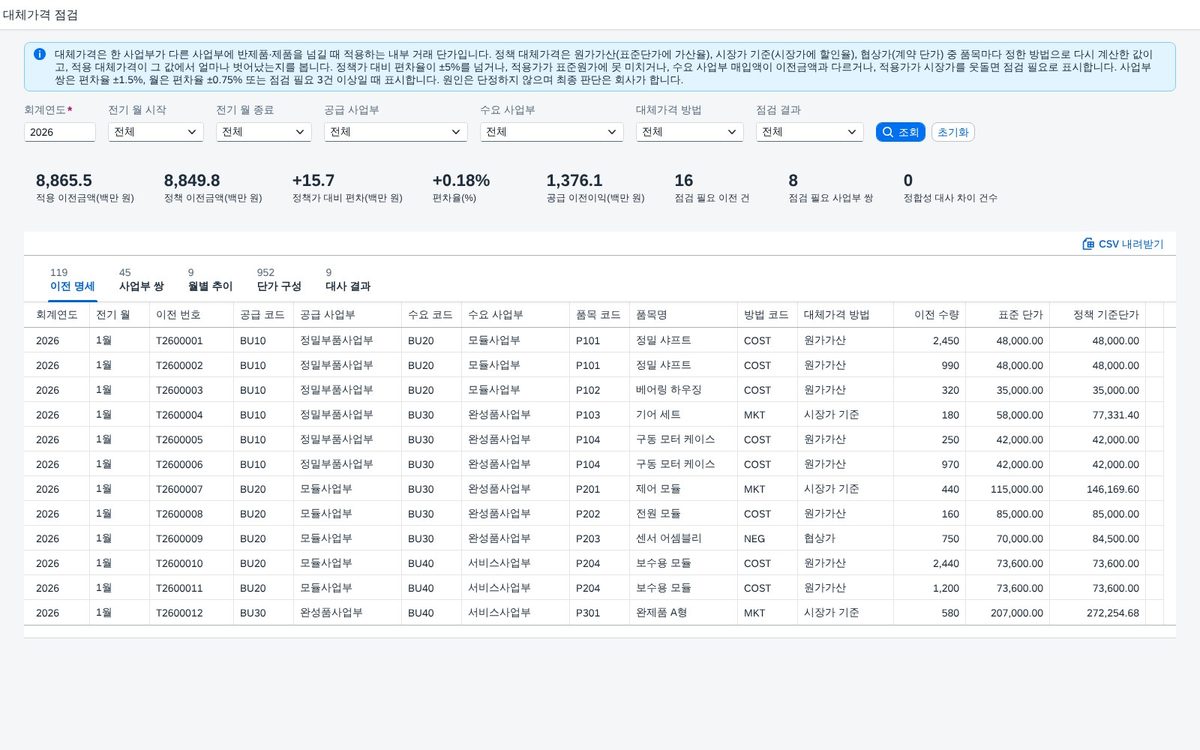Click the 전기 월 column header
1200x750 pixels.
119,314
